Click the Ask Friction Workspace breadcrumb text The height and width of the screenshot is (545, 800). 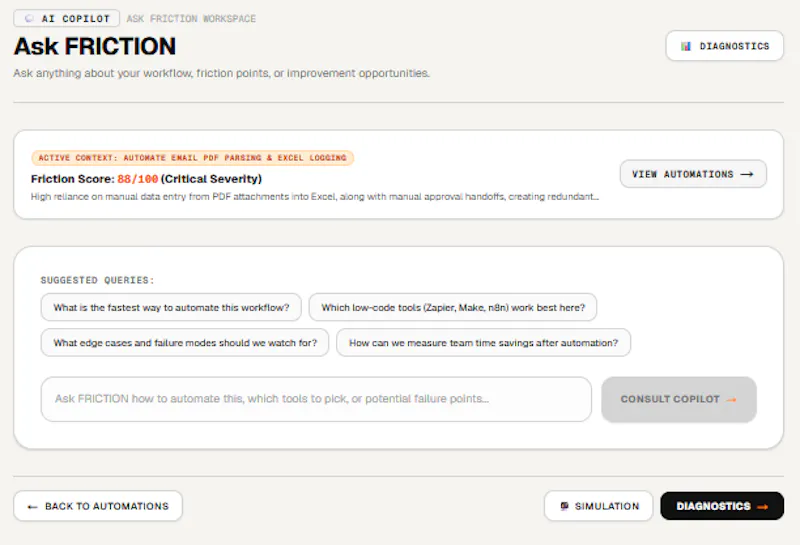pos(191,18)
